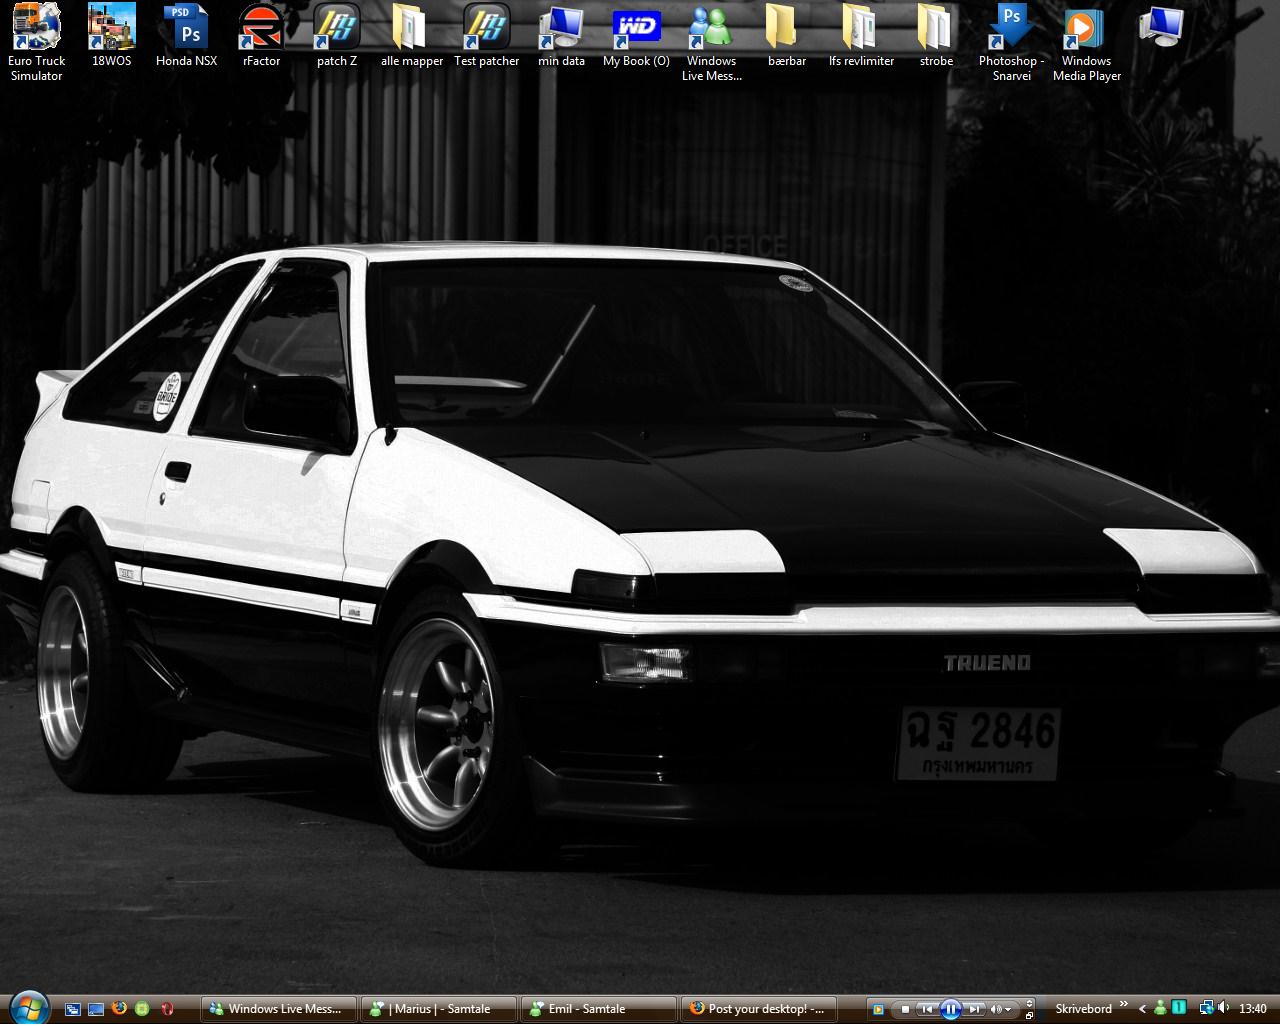The image size is (1280, 1026).
Task: Open Photoshop - Snarvei shortcut
Action: 1011,28
